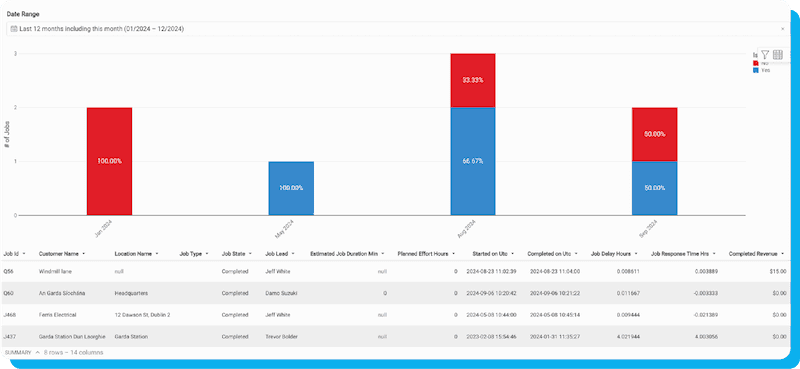Click the calendar icon in the date range field

[14, 29]
